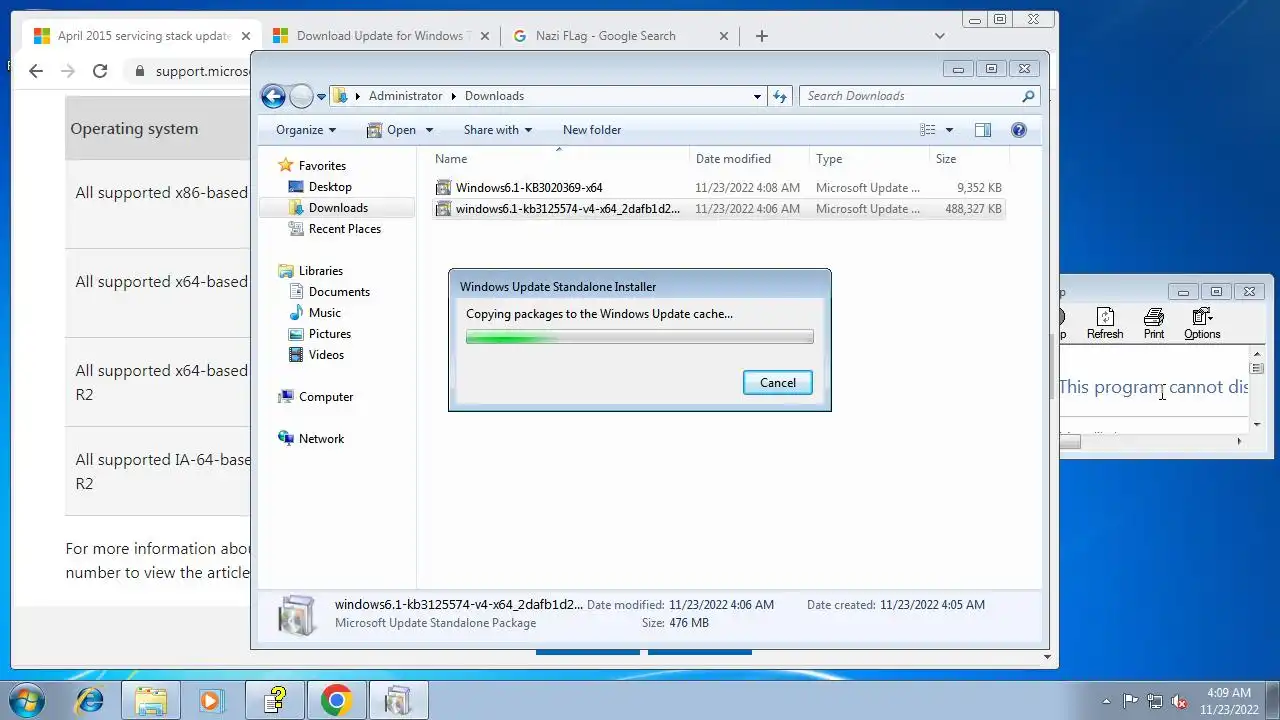Click the Search Downloads field
Image resolution: width=1280 pixels, height=720 pixels.
pyautogui.click(x=910, y=96)
